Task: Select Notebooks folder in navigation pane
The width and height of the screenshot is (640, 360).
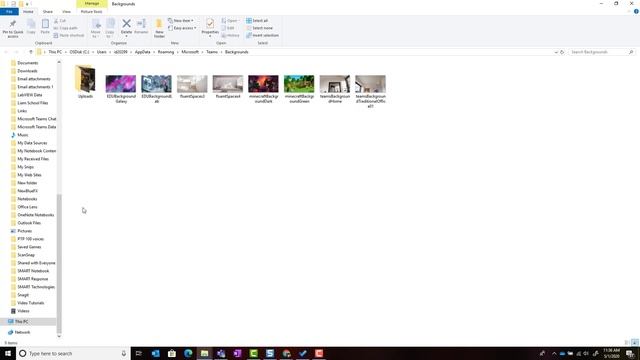Action: pos(27,199)
